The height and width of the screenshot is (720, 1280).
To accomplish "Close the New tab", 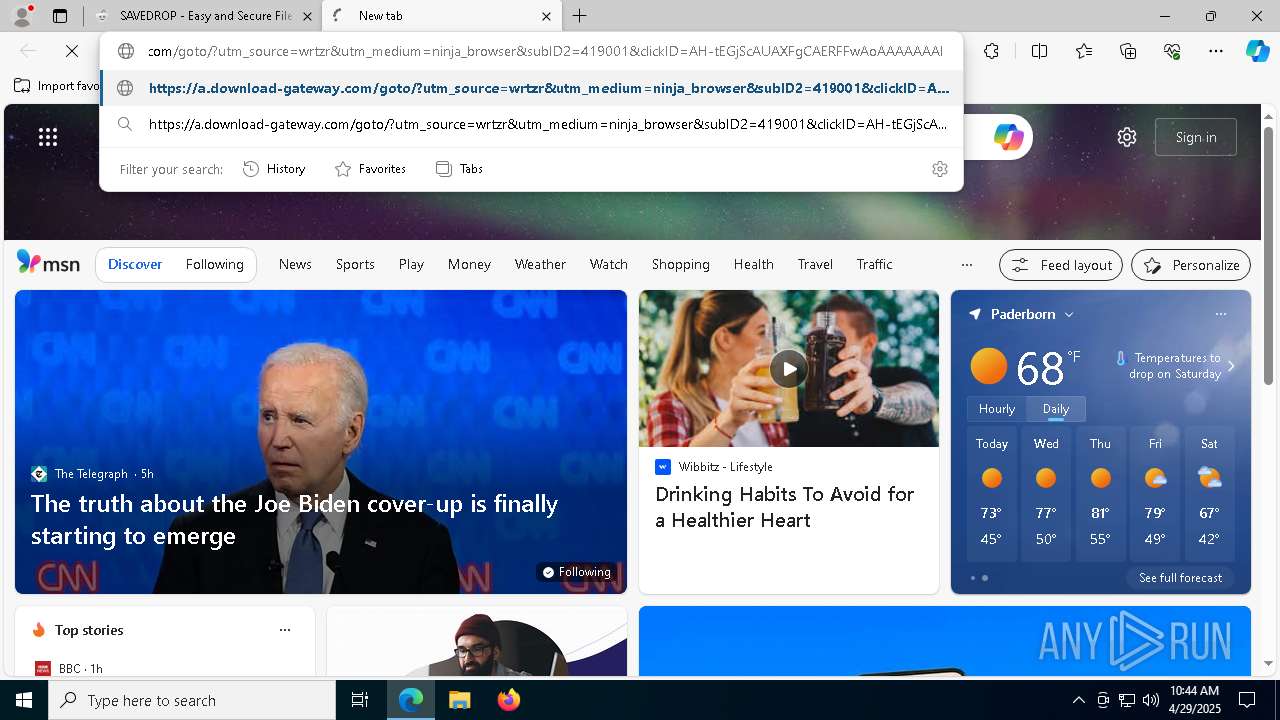I will pos(546,16).
